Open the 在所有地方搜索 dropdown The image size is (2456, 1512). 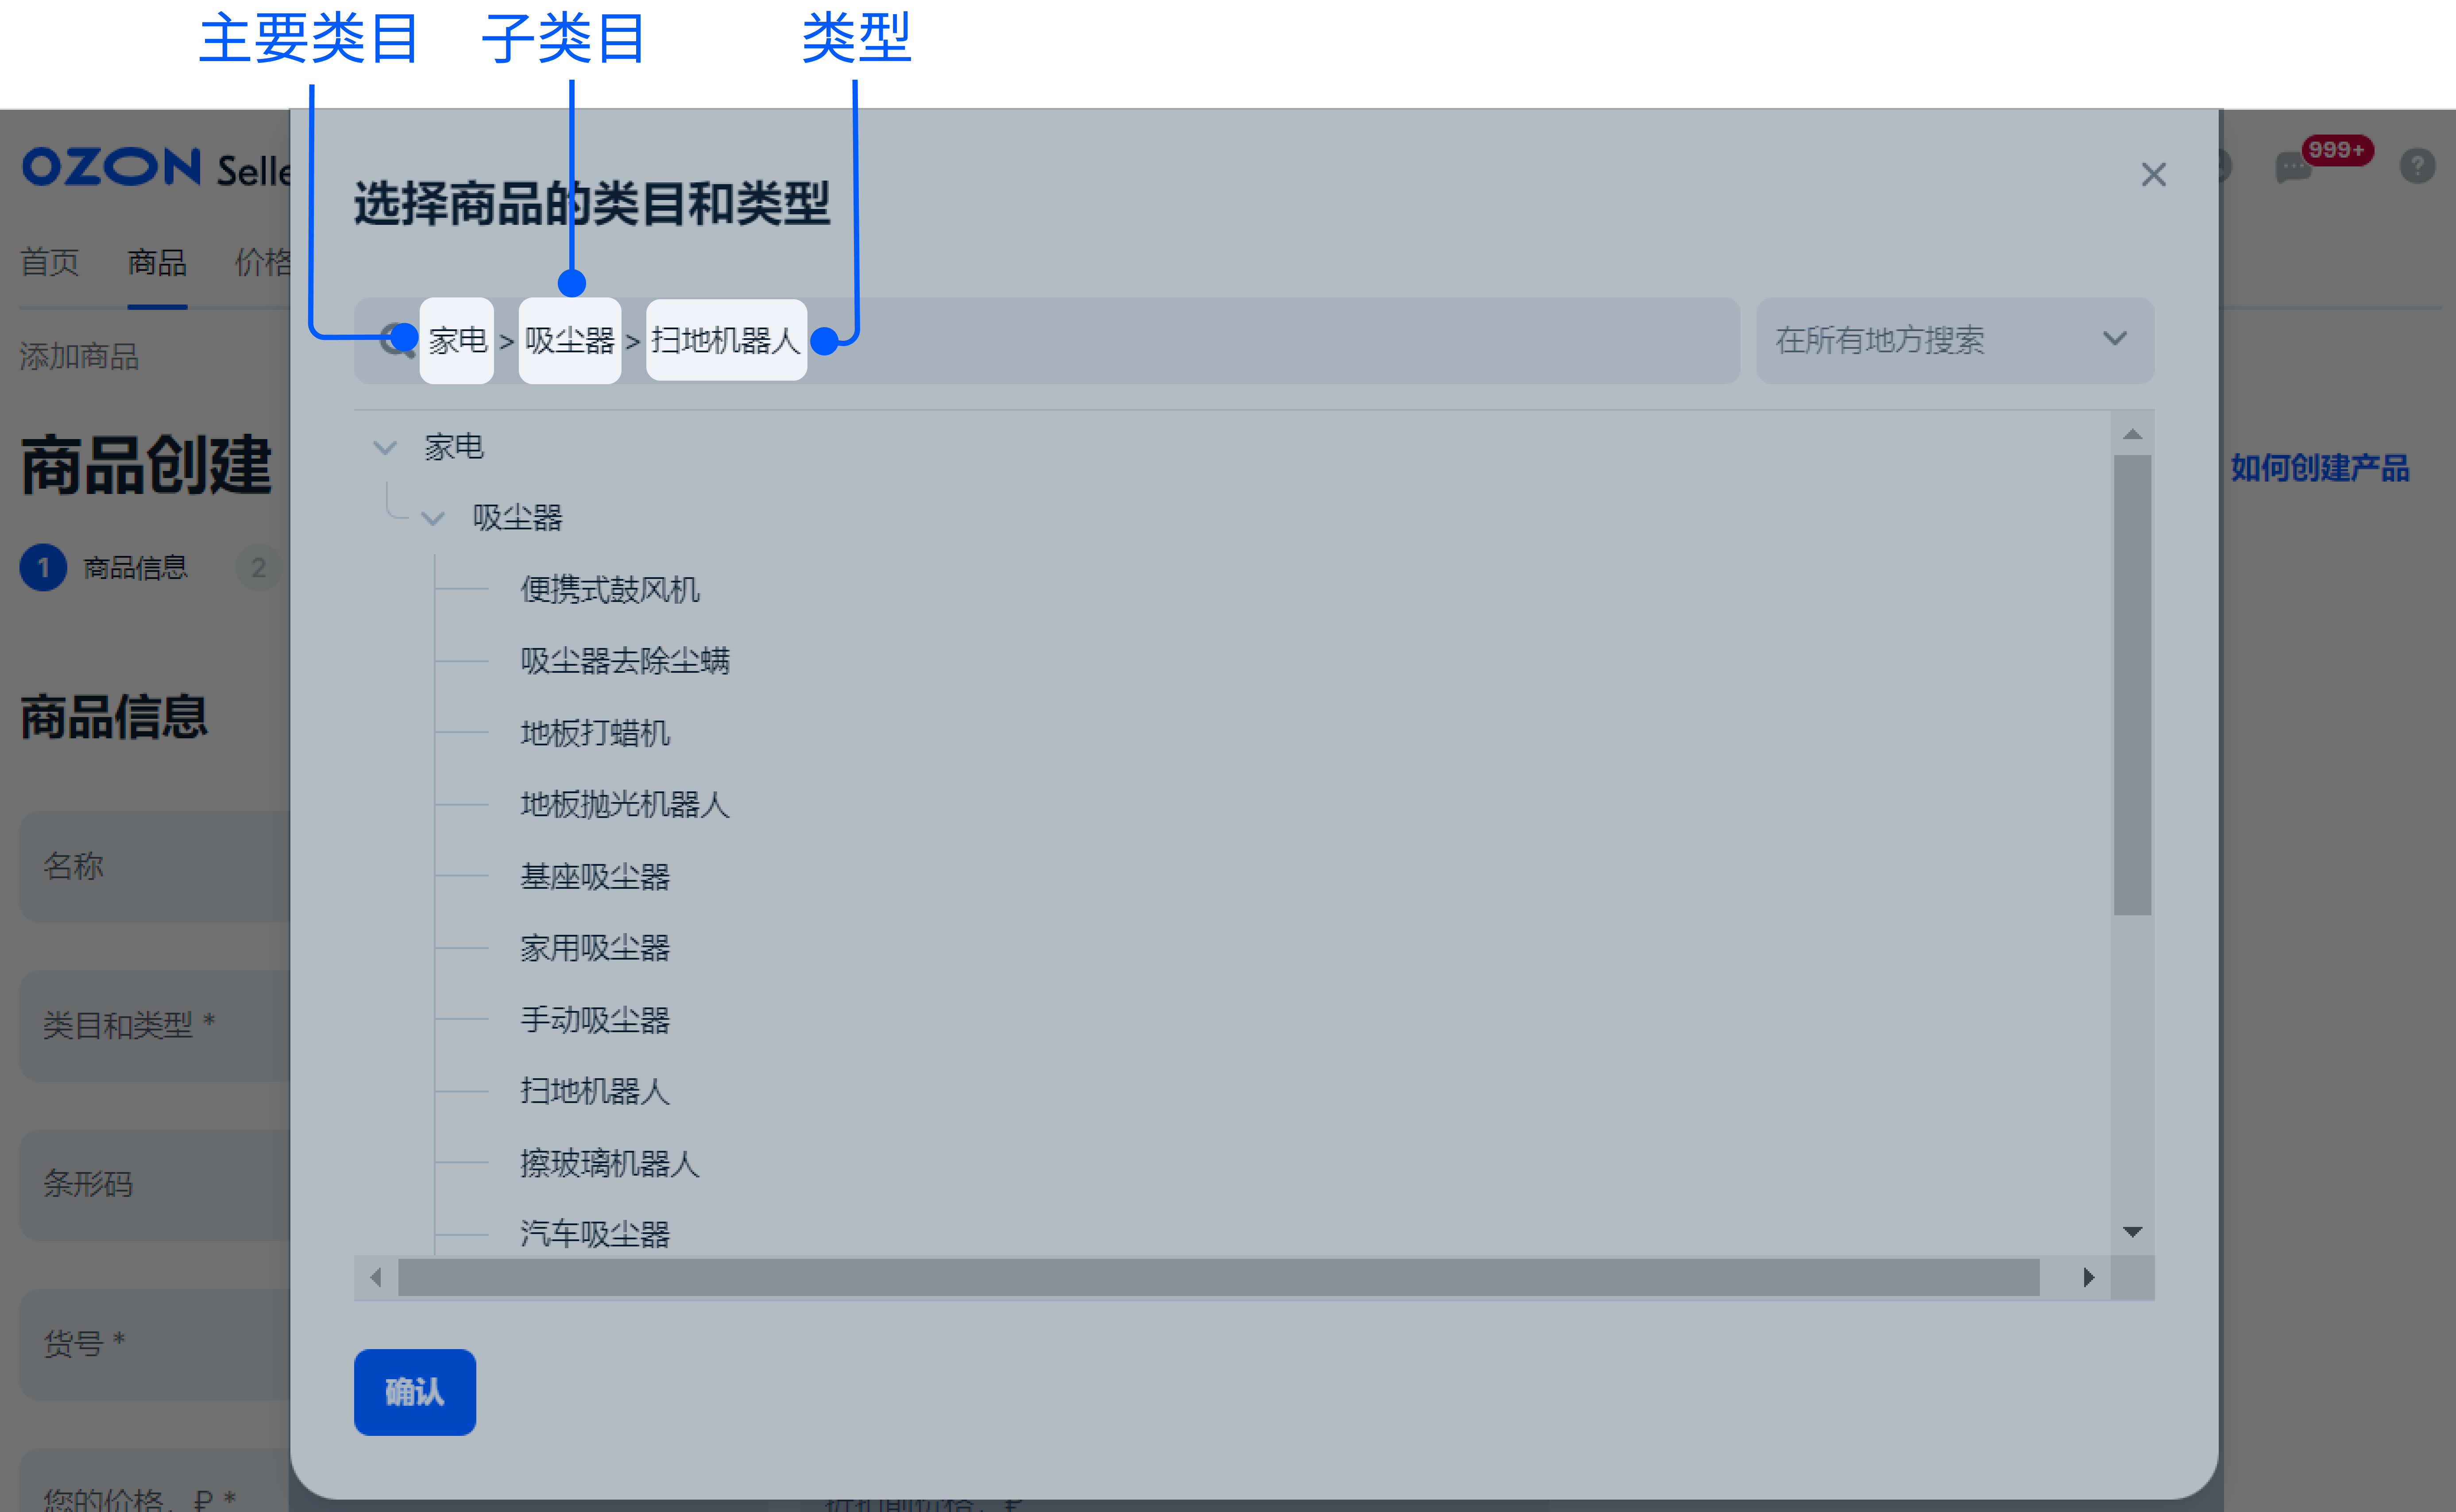[x=1954, y=340]
